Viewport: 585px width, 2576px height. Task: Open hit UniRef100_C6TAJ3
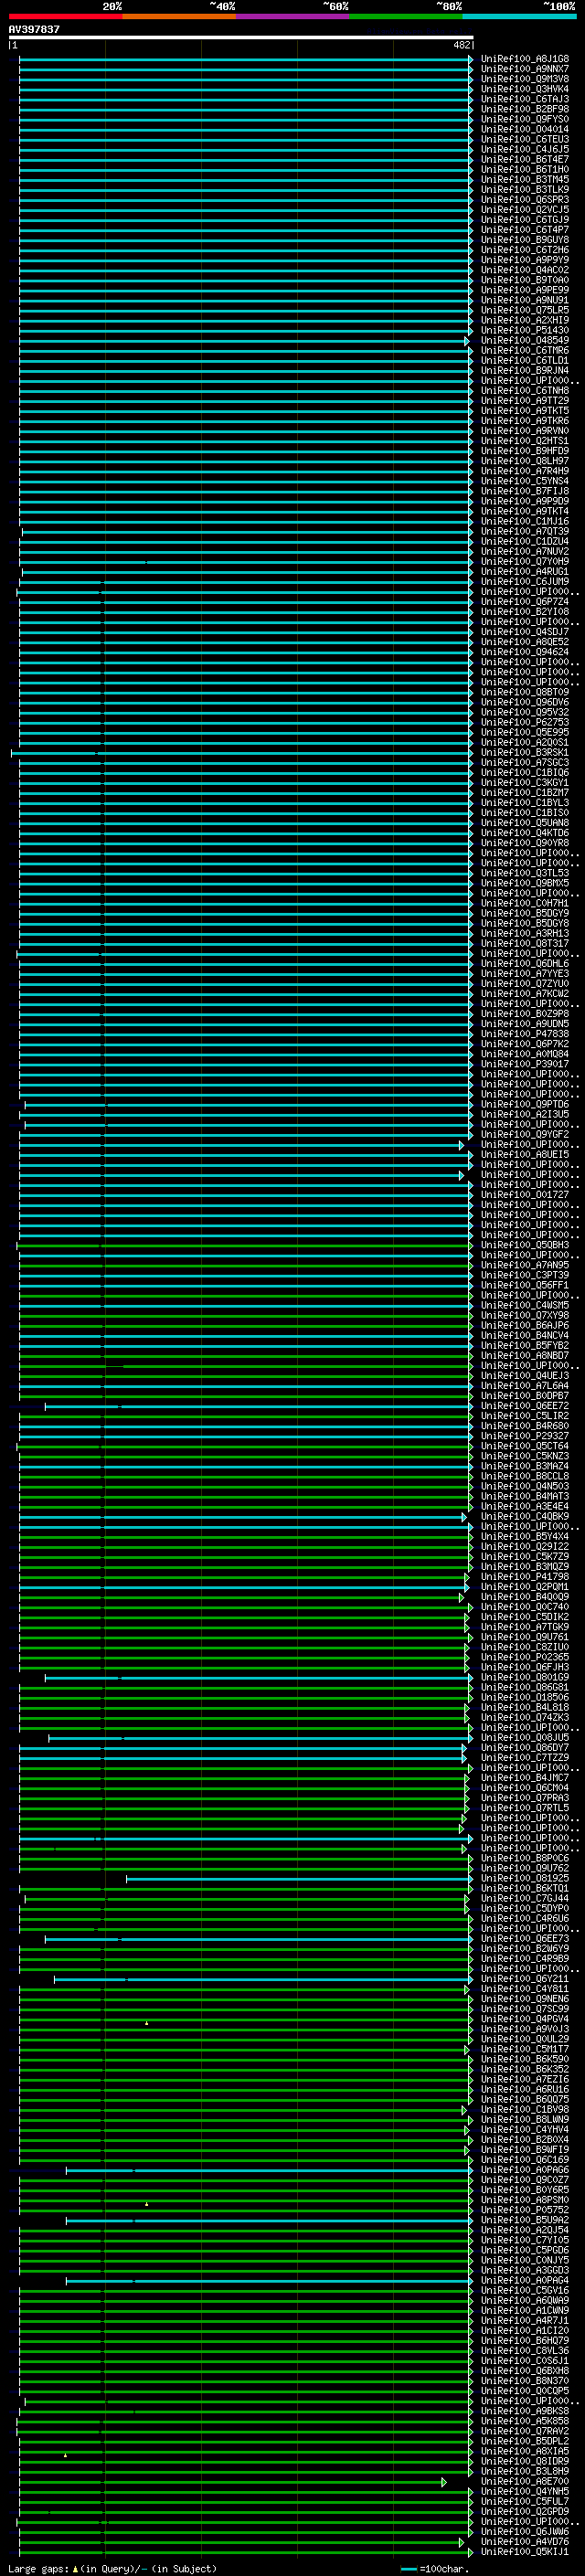[525, 99]
